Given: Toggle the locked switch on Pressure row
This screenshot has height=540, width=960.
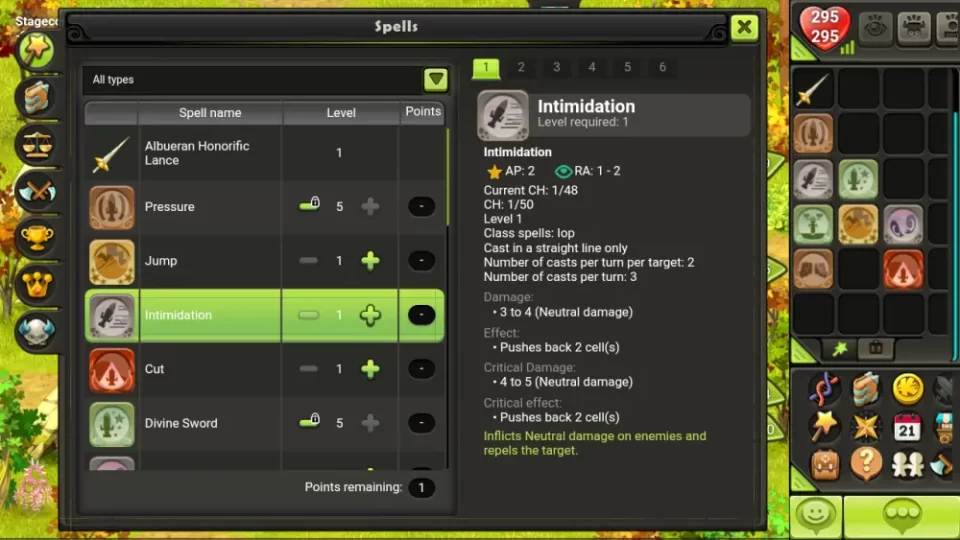Looking at the screenshot, I should 310,204.
